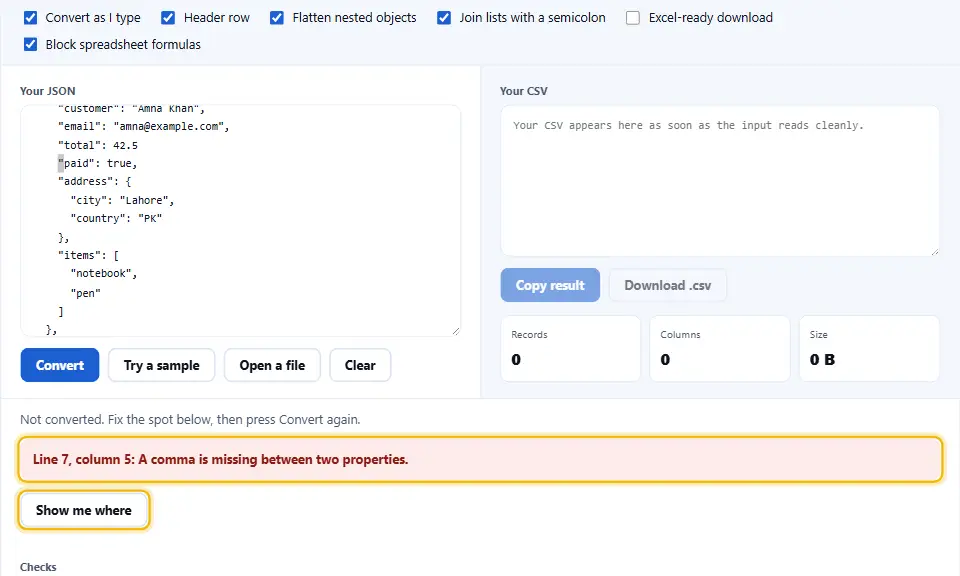Click the Your JSON label

[48, 91]
